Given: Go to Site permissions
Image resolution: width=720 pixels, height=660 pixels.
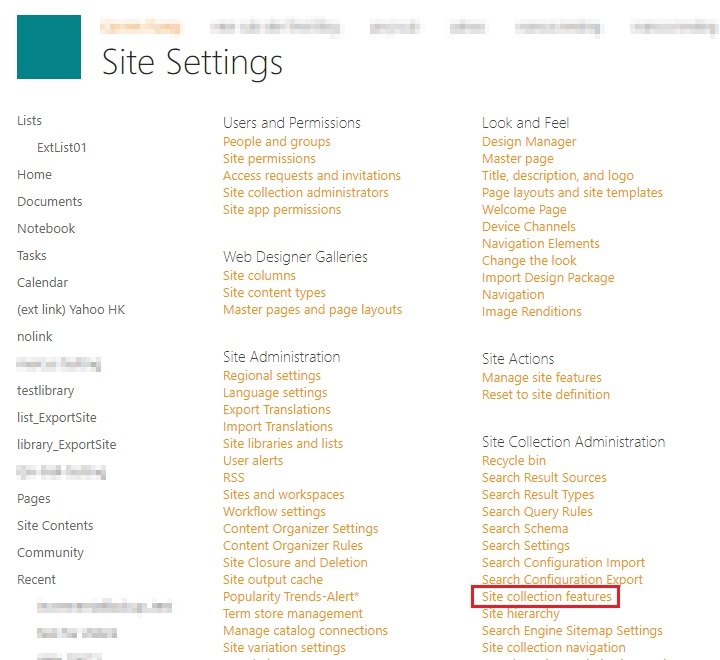Looking at the screenshot, I should pos(269,159).
